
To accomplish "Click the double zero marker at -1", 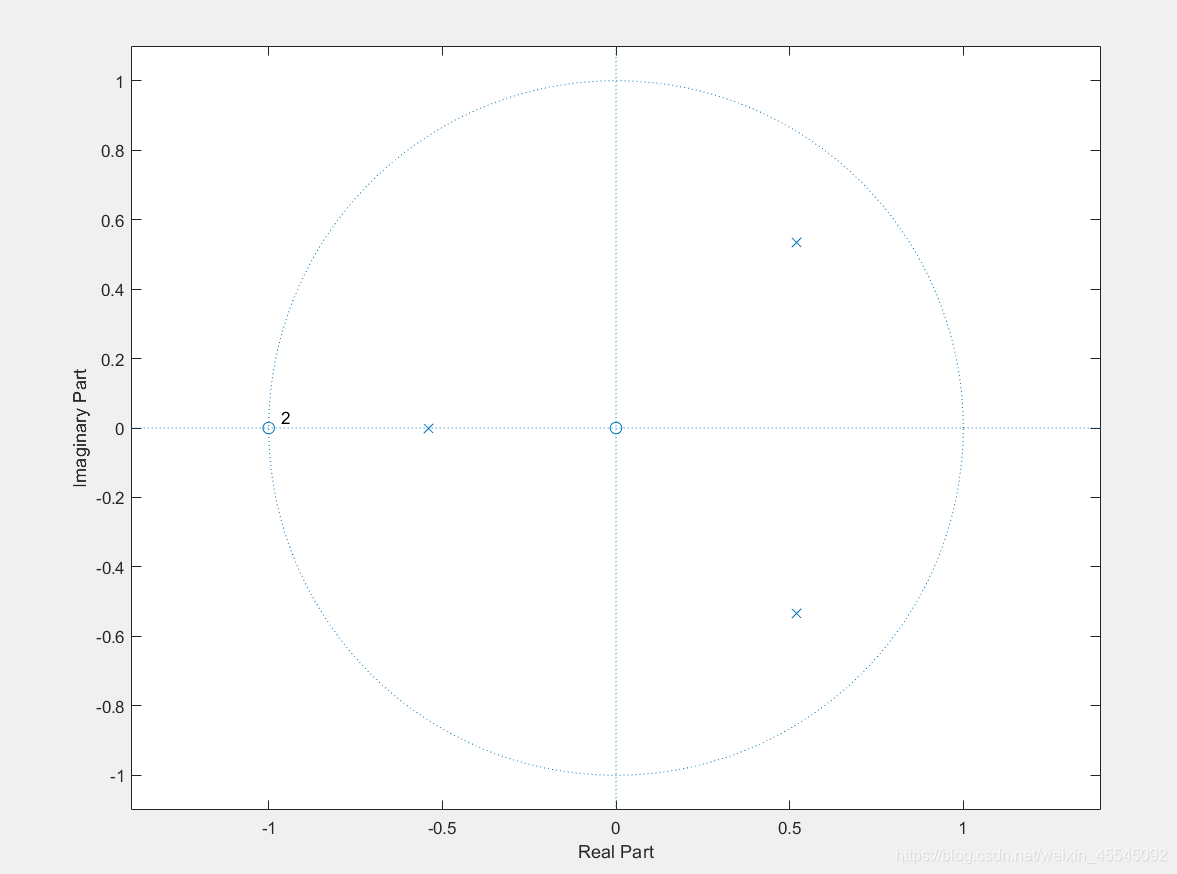I will [x=269, y=428].
